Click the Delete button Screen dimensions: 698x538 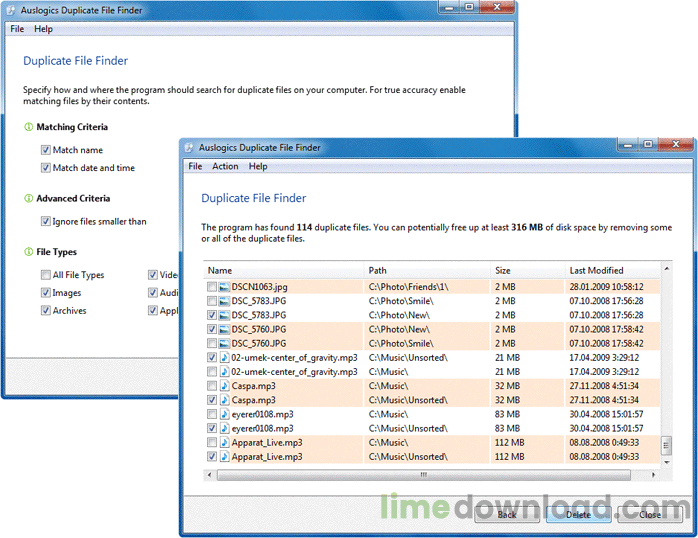pyautogui.click(x=578, y=514)
